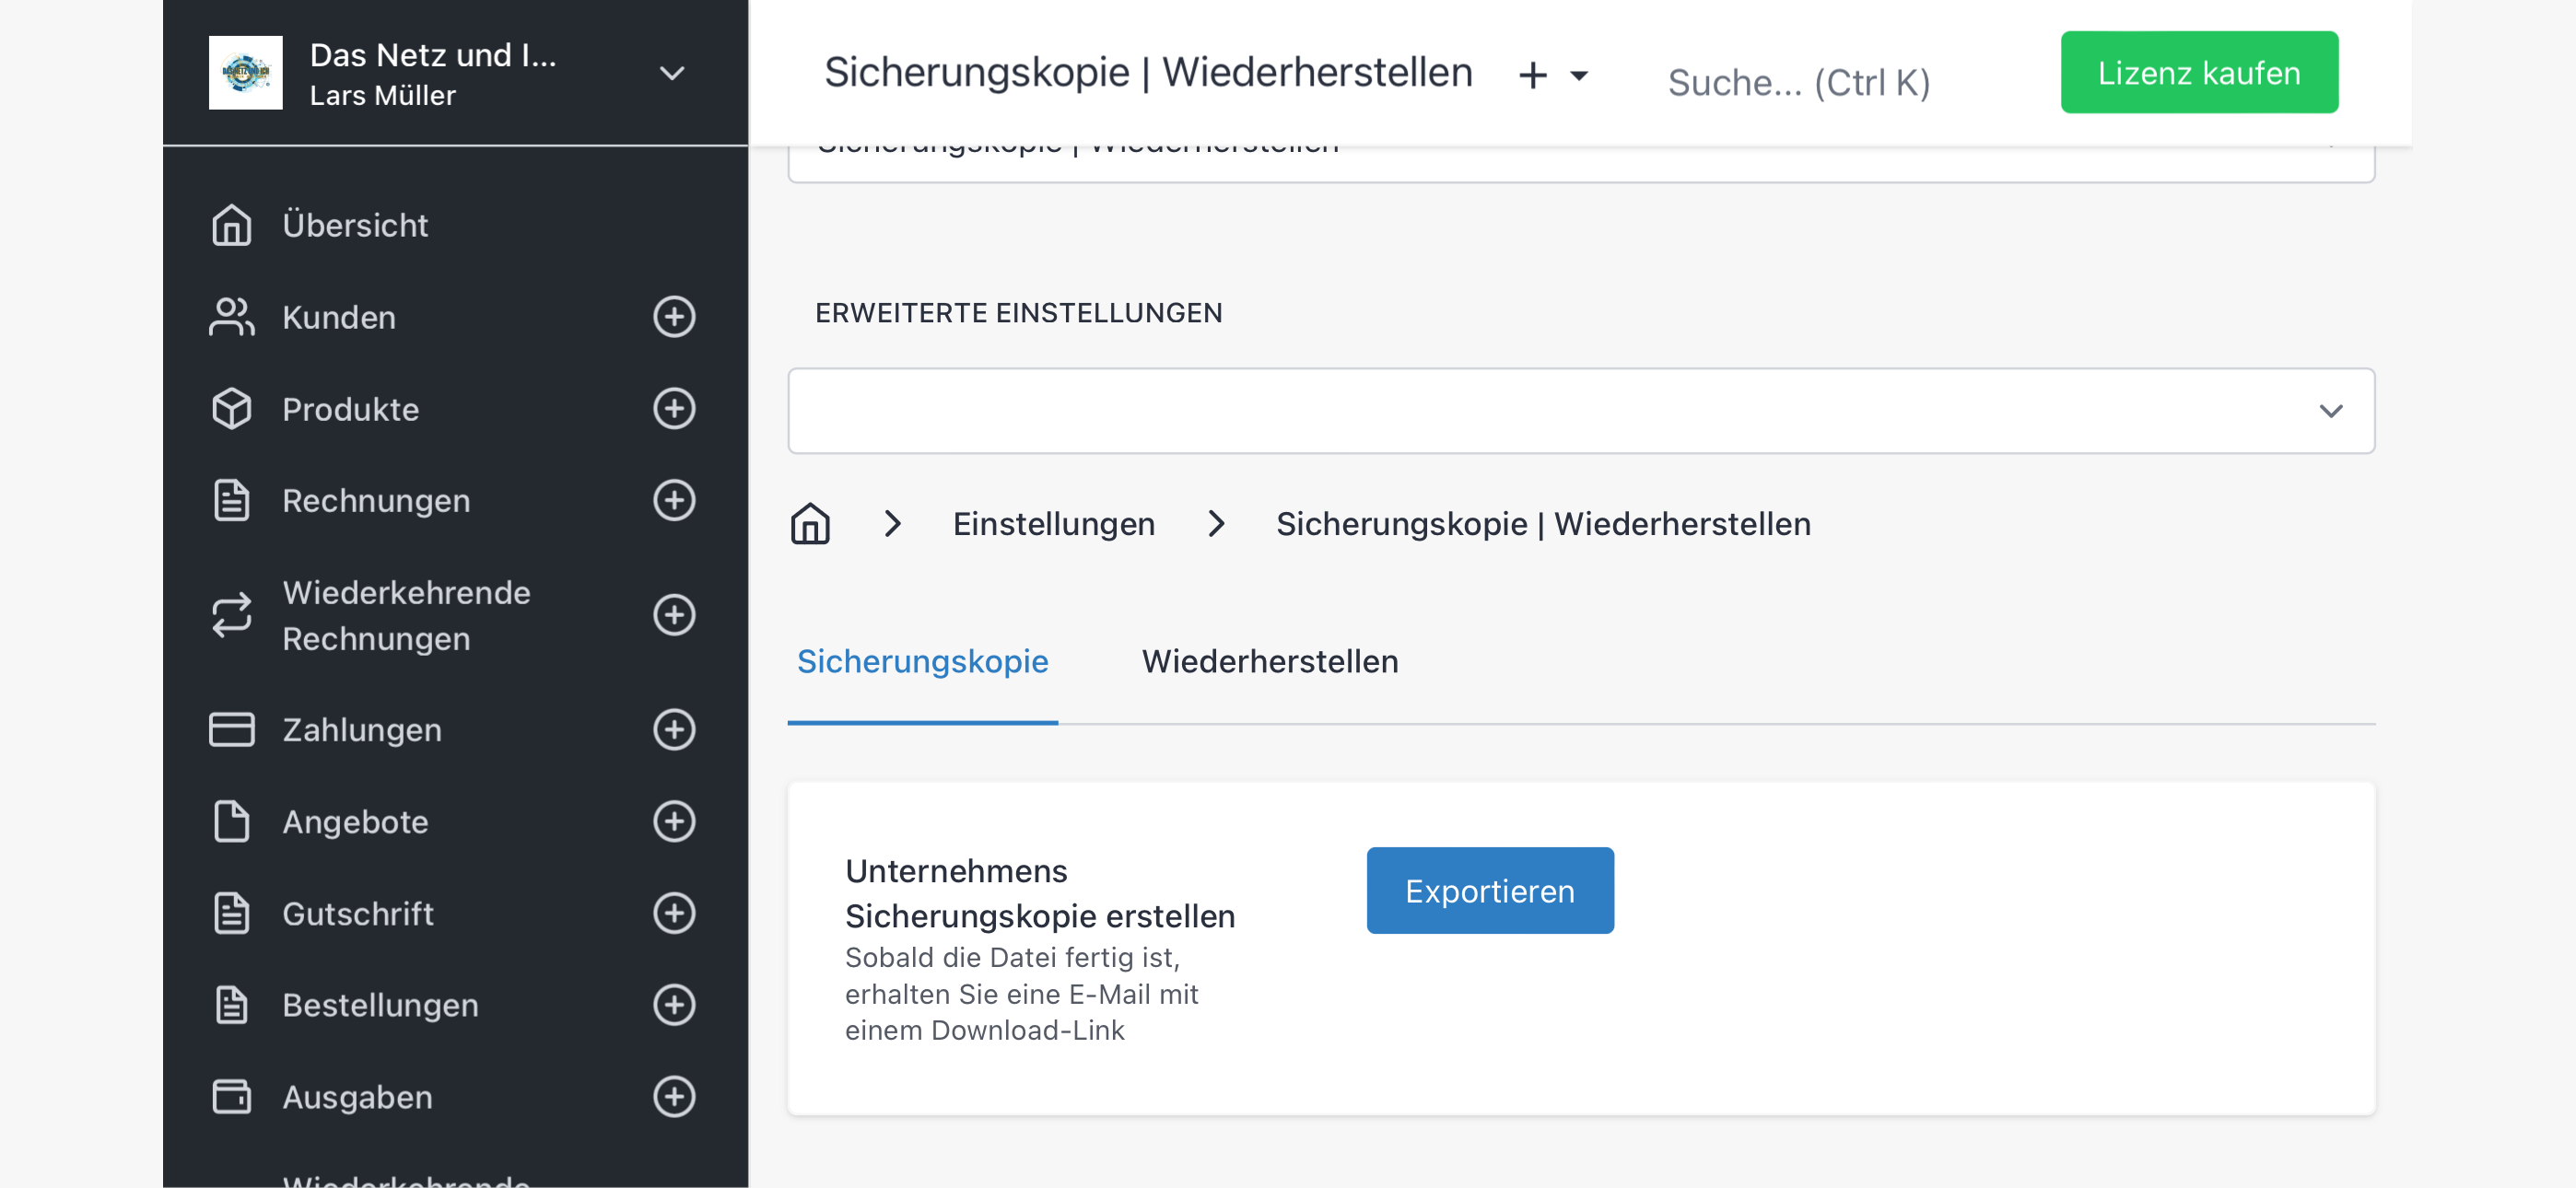Create new Angebote with plus icon
The width and height of the screenshot is (2576, 1188).
[x=674, y=821]
